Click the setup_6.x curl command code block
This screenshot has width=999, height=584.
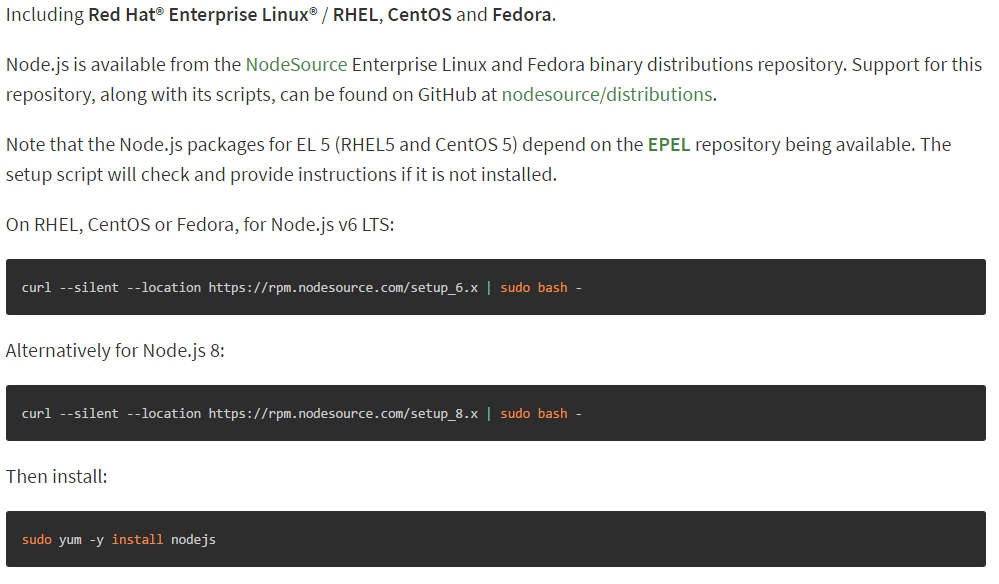coord(496,287)
